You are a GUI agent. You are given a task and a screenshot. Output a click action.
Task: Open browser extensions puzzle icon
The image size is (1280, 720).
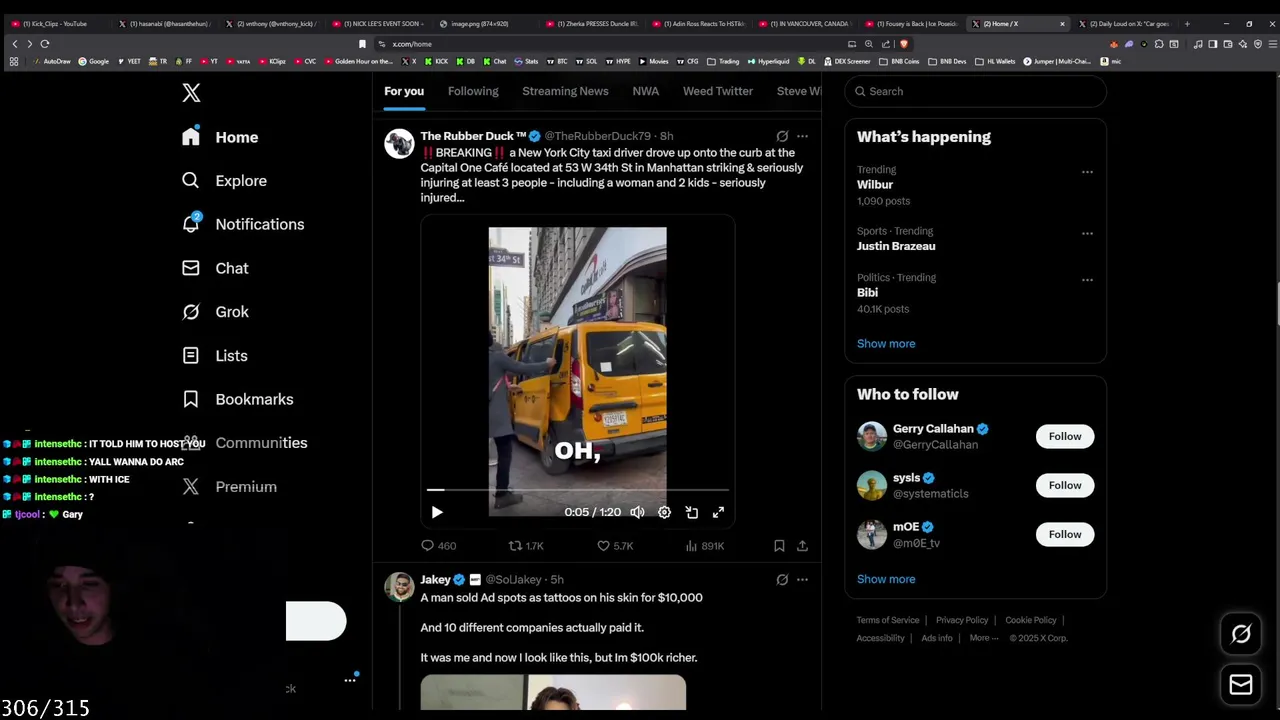point(1159,44)
